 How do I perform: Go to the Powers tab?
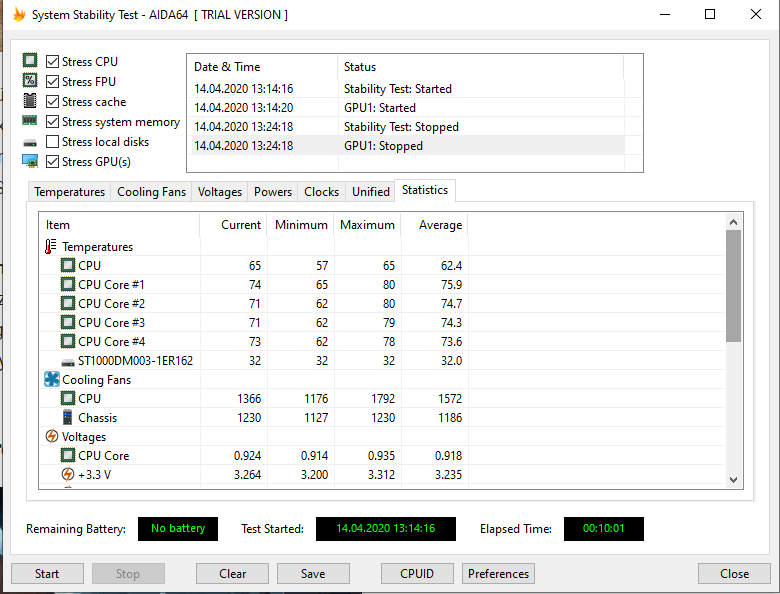[x=273, y=192]
